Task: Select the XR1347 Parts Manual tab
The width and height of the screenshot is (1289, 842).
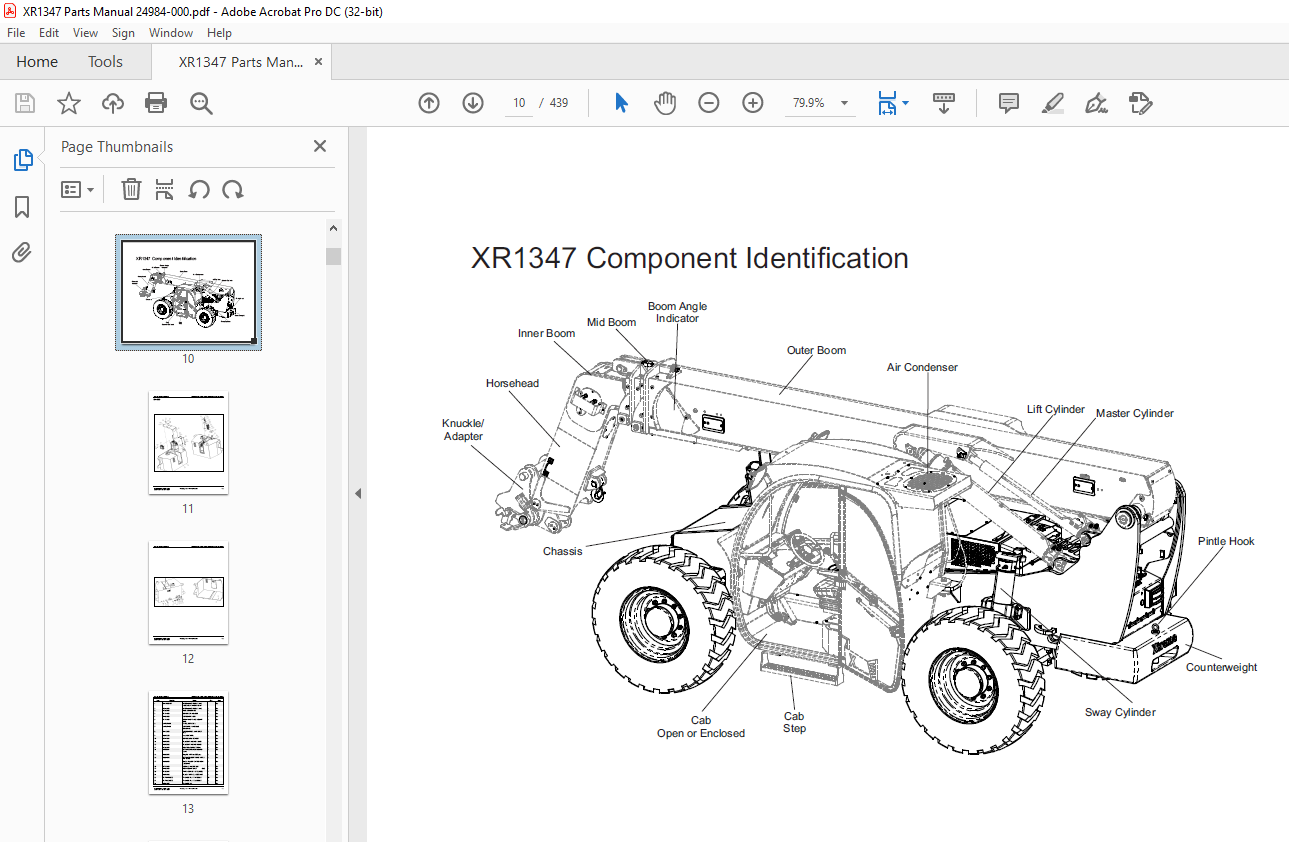Action: coord(241,62)
